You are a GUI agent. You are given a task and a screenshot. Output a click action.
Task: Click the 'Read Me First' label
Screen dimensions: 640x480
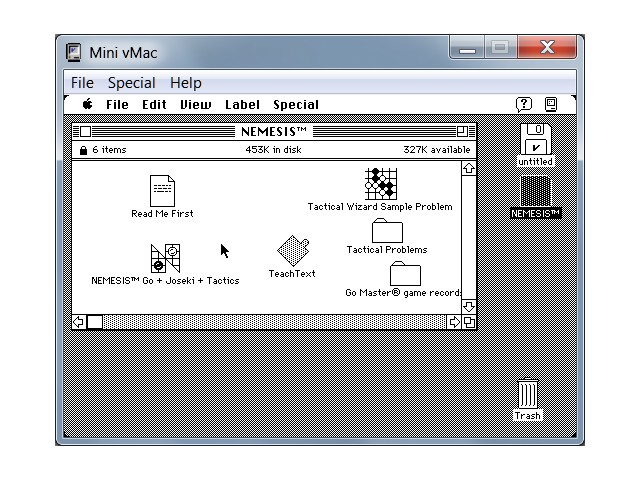click(162, 213)
